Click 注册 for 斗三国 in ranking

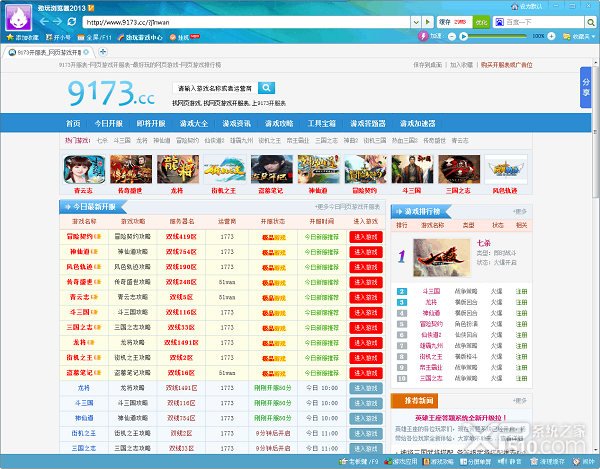(521, 291)
